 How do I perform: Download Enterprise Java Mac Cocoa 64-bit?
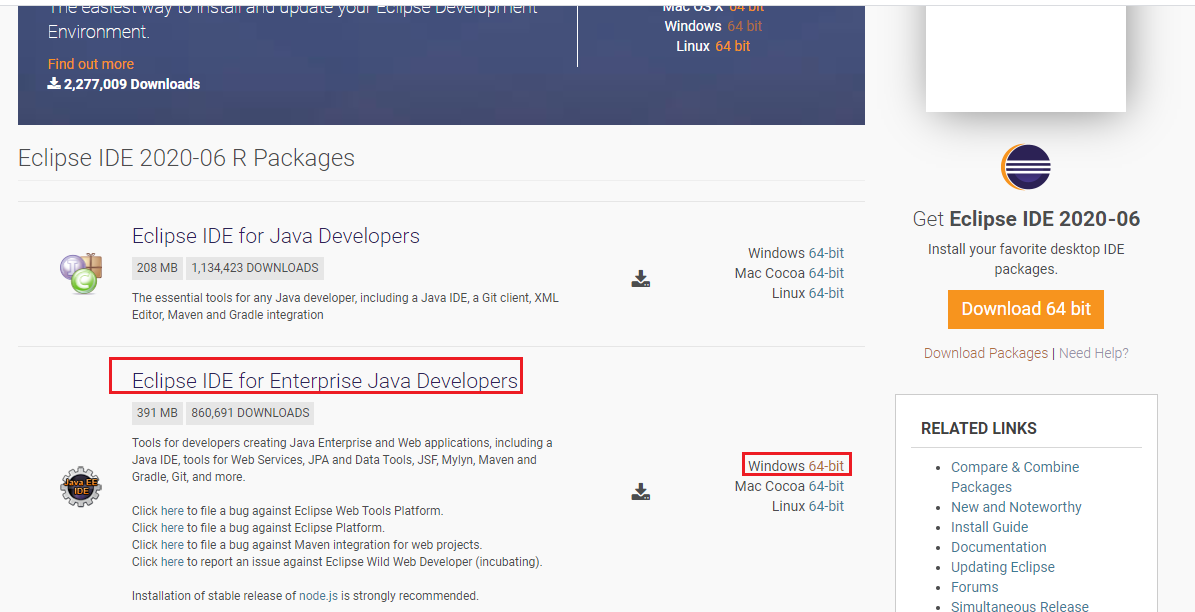tap(826, 485)
